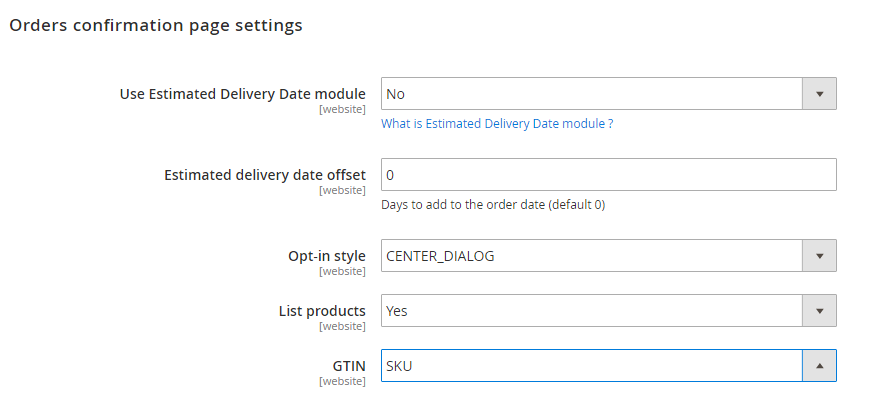
Task: Click the 'List products' field label
Action: click(x=320, y=311)
